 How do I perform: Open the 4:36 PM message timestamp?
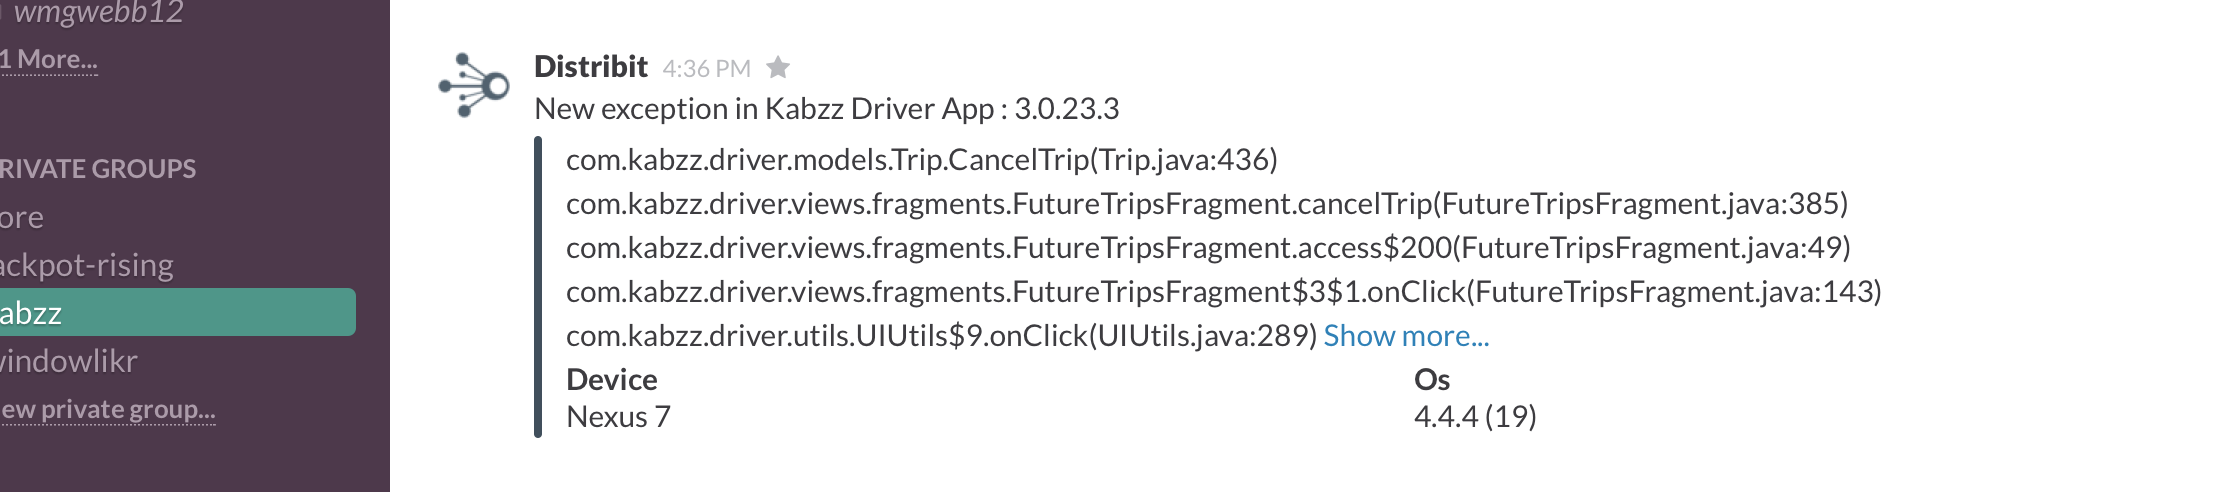click(706, 68)
